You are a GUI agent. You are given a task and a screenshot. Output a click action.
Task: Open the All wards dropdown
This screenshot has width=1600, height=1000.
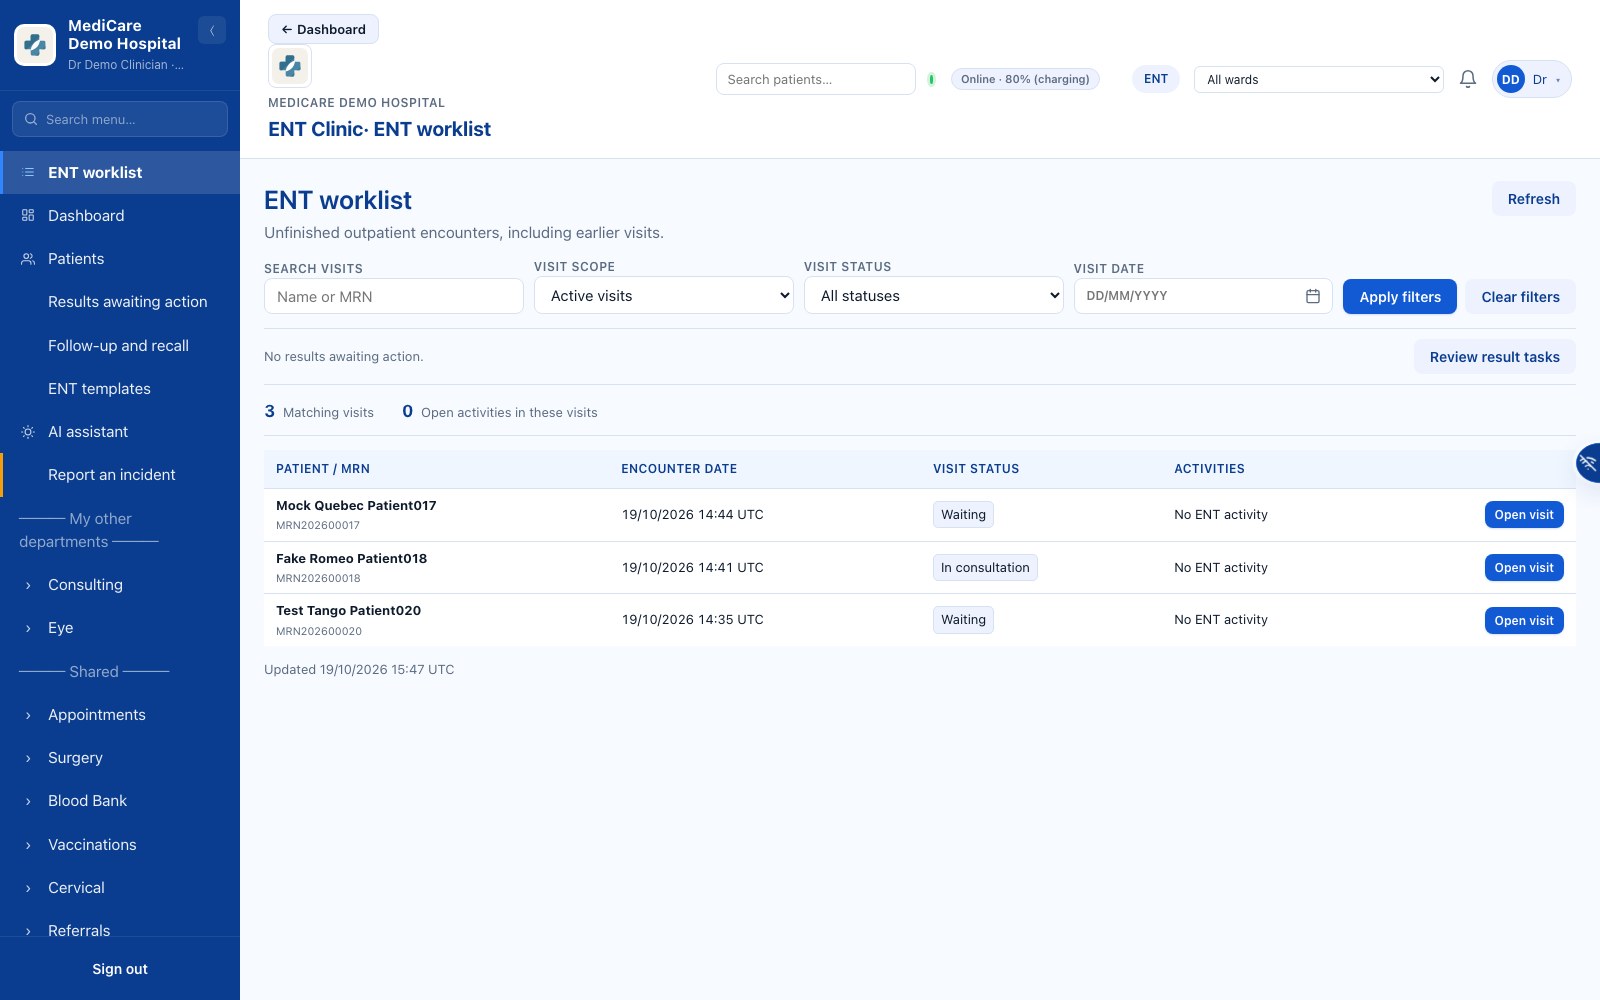pos(1319,79)
